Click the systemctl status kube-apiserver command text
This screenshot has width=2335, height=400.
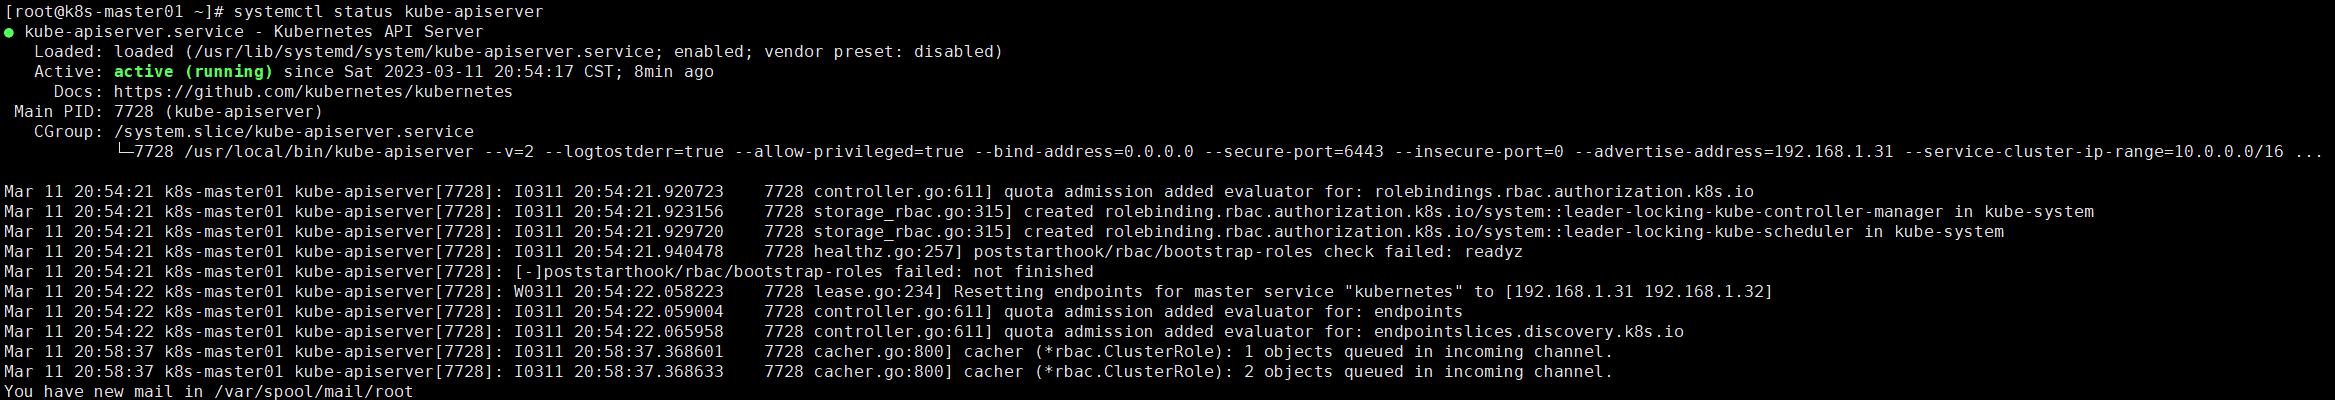[x=389, y=12]
